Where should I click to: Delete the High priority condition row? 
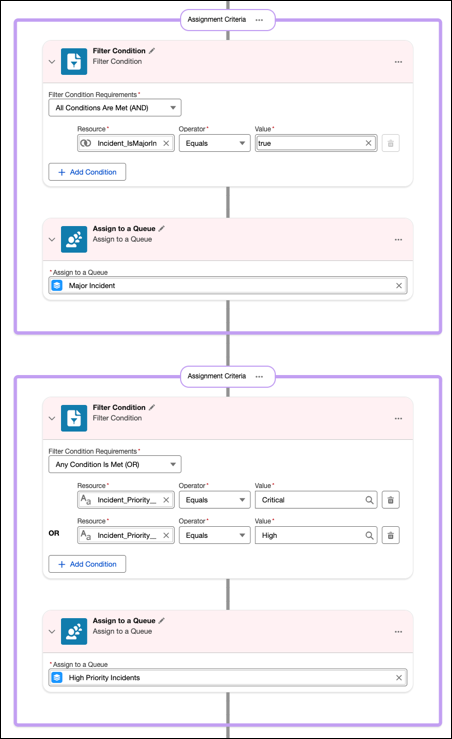390,535
